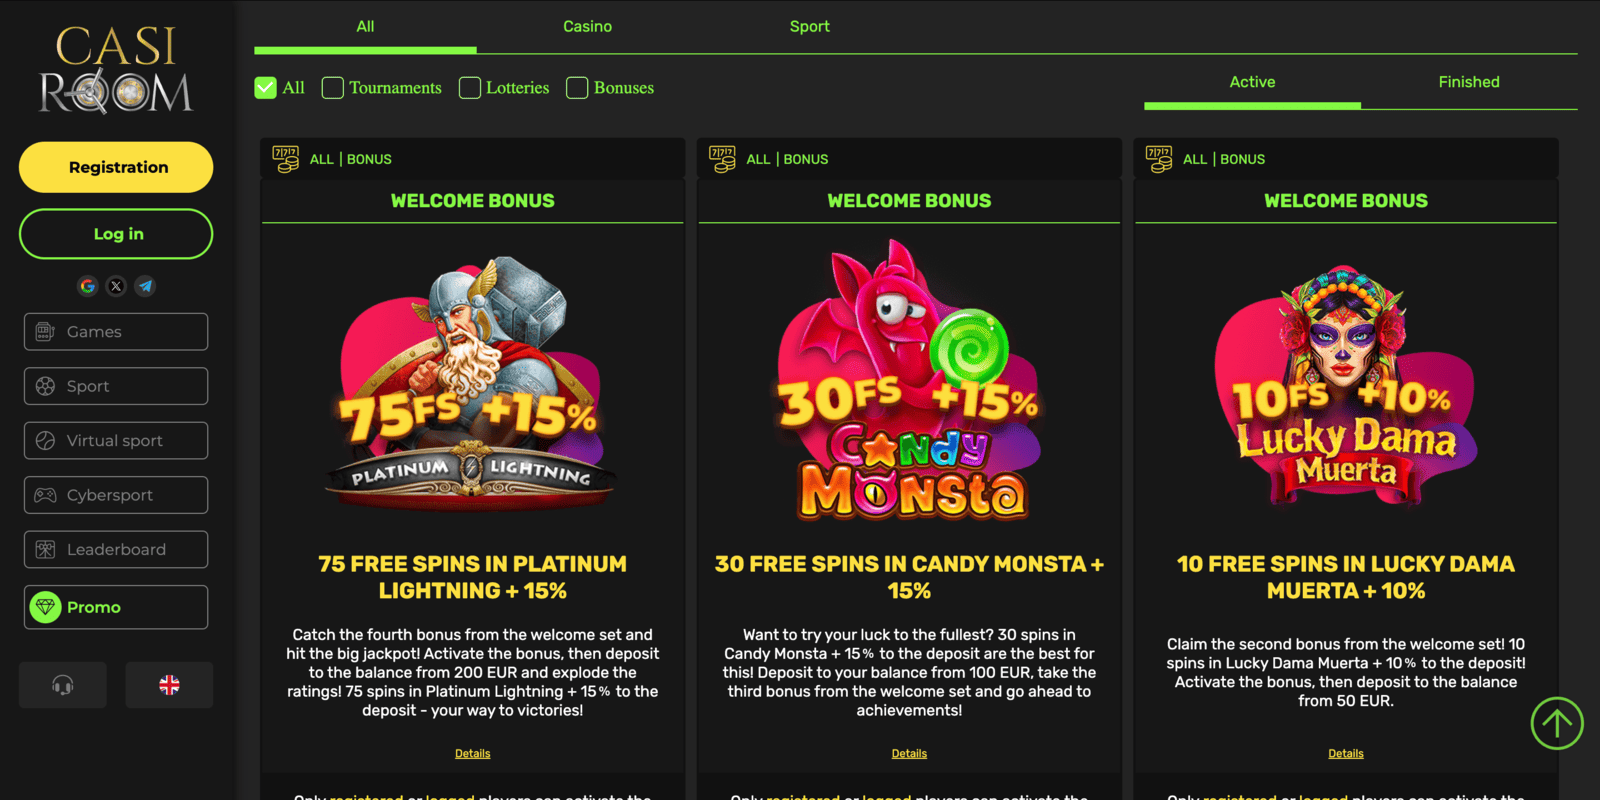
Task: Click the yellow Registration button
Action: pyautogui.click(x=116, y=167)
